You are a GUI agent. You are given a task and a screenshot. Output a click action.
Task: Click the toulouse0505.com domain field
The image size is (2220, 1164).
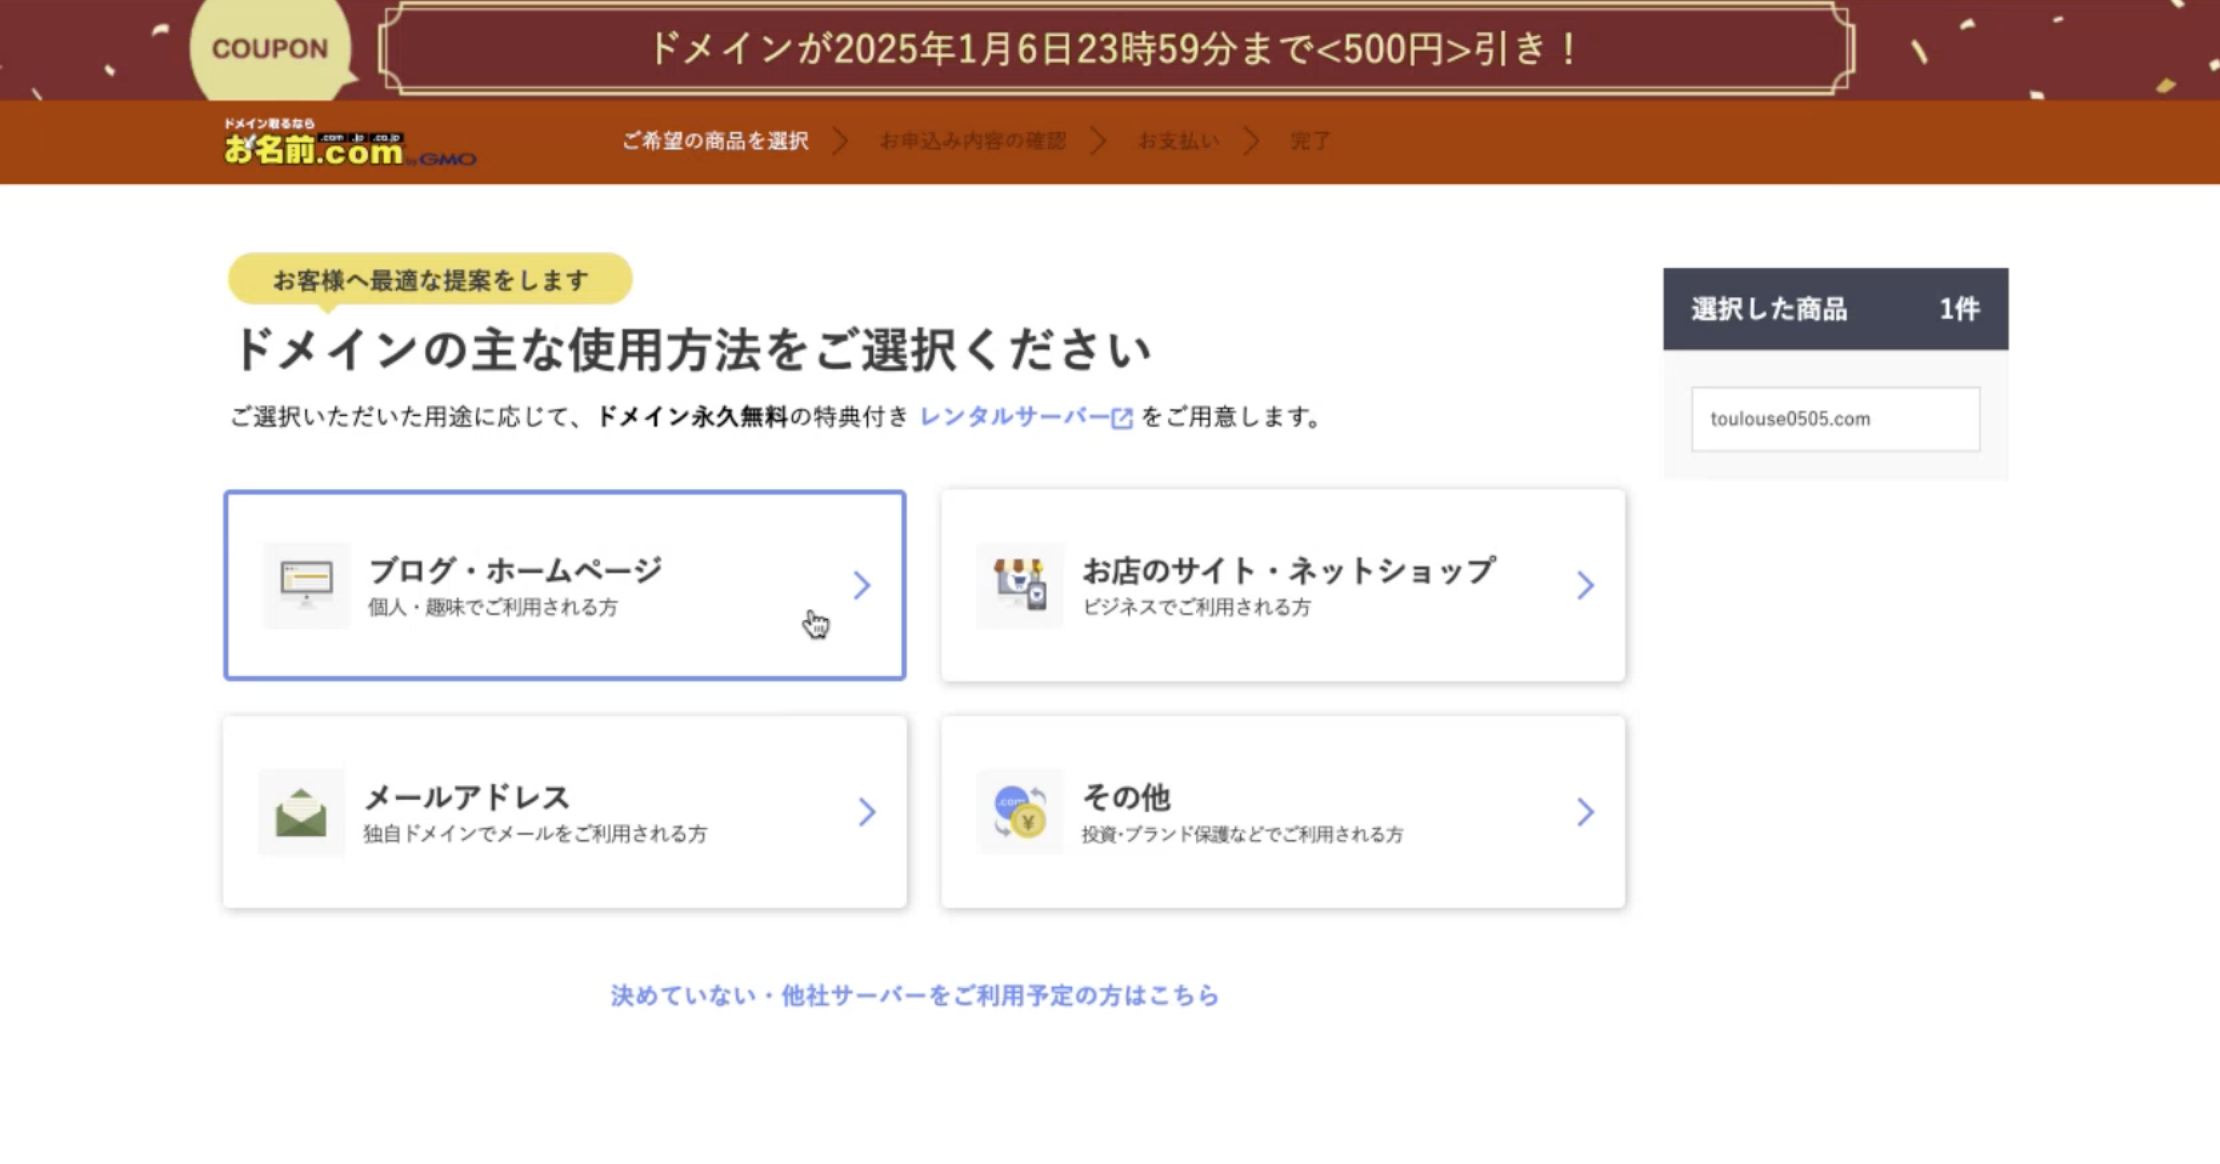(x=1835, y=418)
